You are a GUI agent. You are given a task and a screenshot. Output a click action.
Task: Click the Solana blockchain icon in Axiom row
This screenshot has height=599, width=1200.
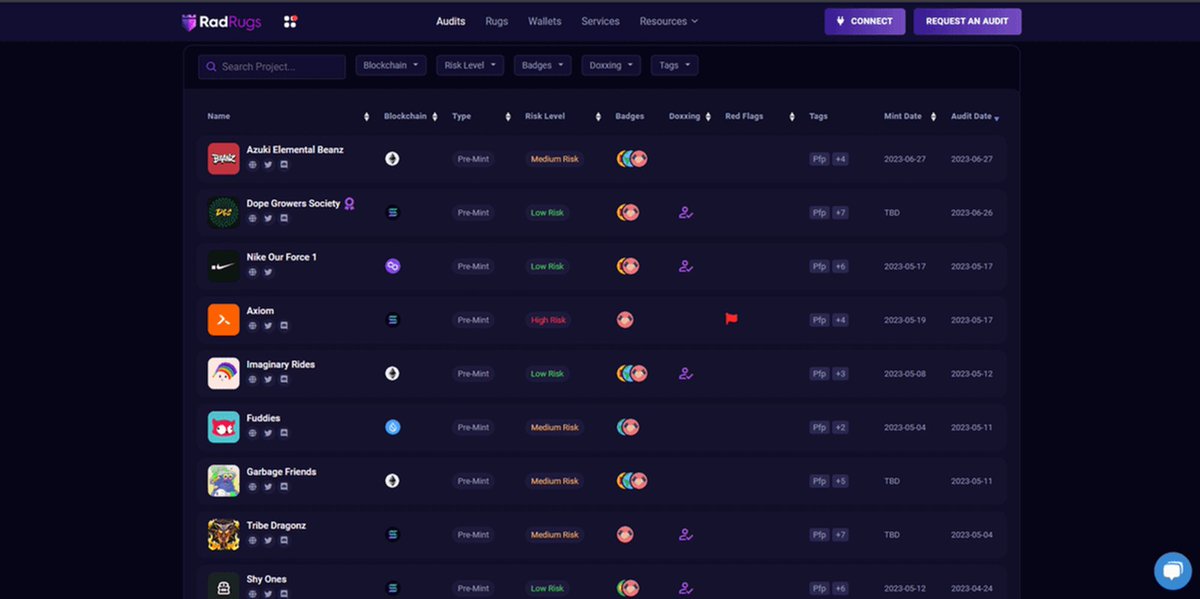[393, 319]
